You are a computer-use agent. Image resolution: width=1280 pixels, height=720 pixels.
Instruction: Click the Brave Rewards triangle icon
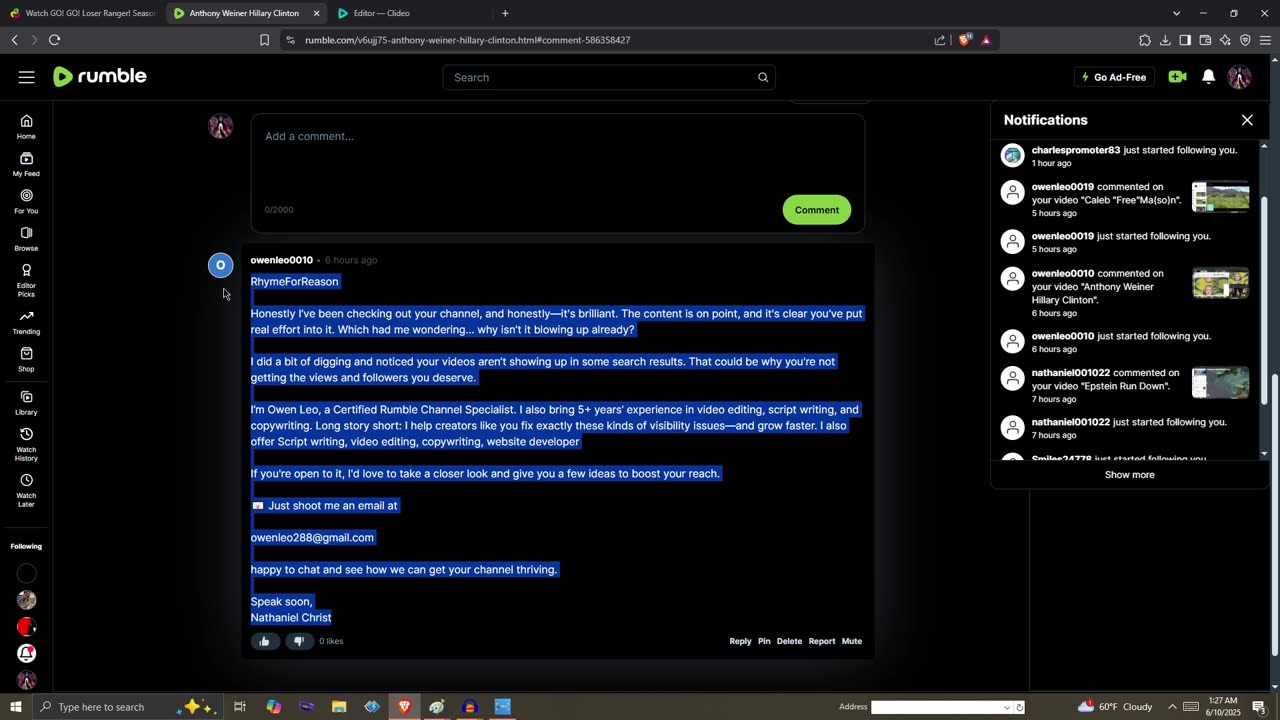(x=986, y=40)
